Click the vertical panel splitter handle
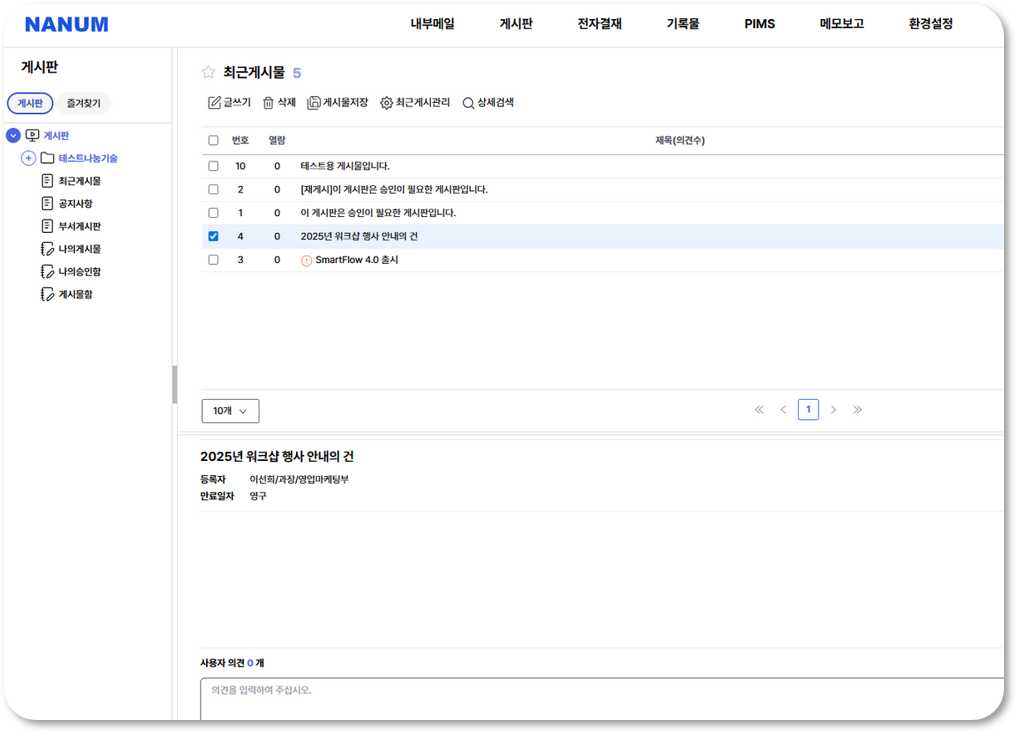This screenshot has width=1017, height=733. pos(175,384)
